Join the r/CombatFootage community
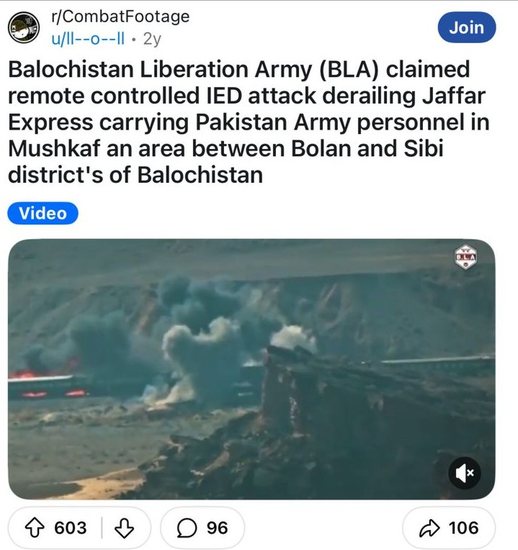This screenshot has height=550, width=518. point(467,27)
